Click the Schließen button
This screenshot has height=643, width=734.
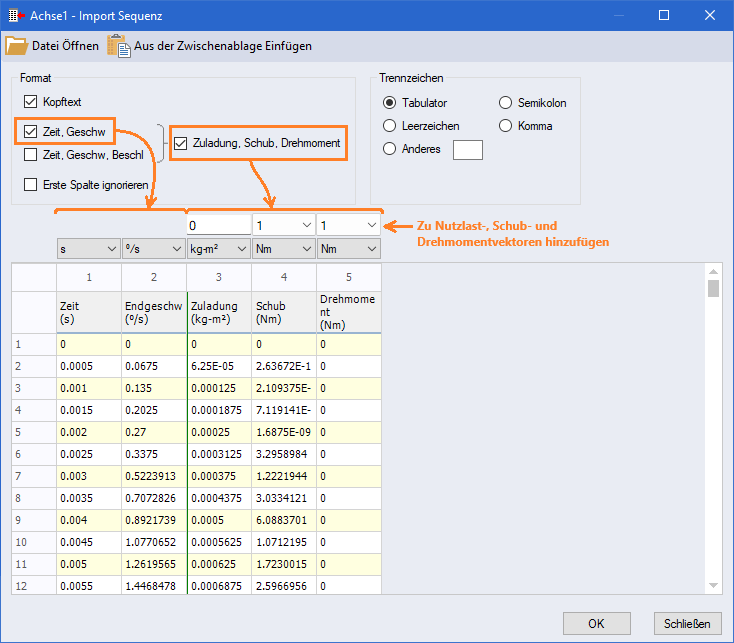pyautogui.click(x=687, y=623)
